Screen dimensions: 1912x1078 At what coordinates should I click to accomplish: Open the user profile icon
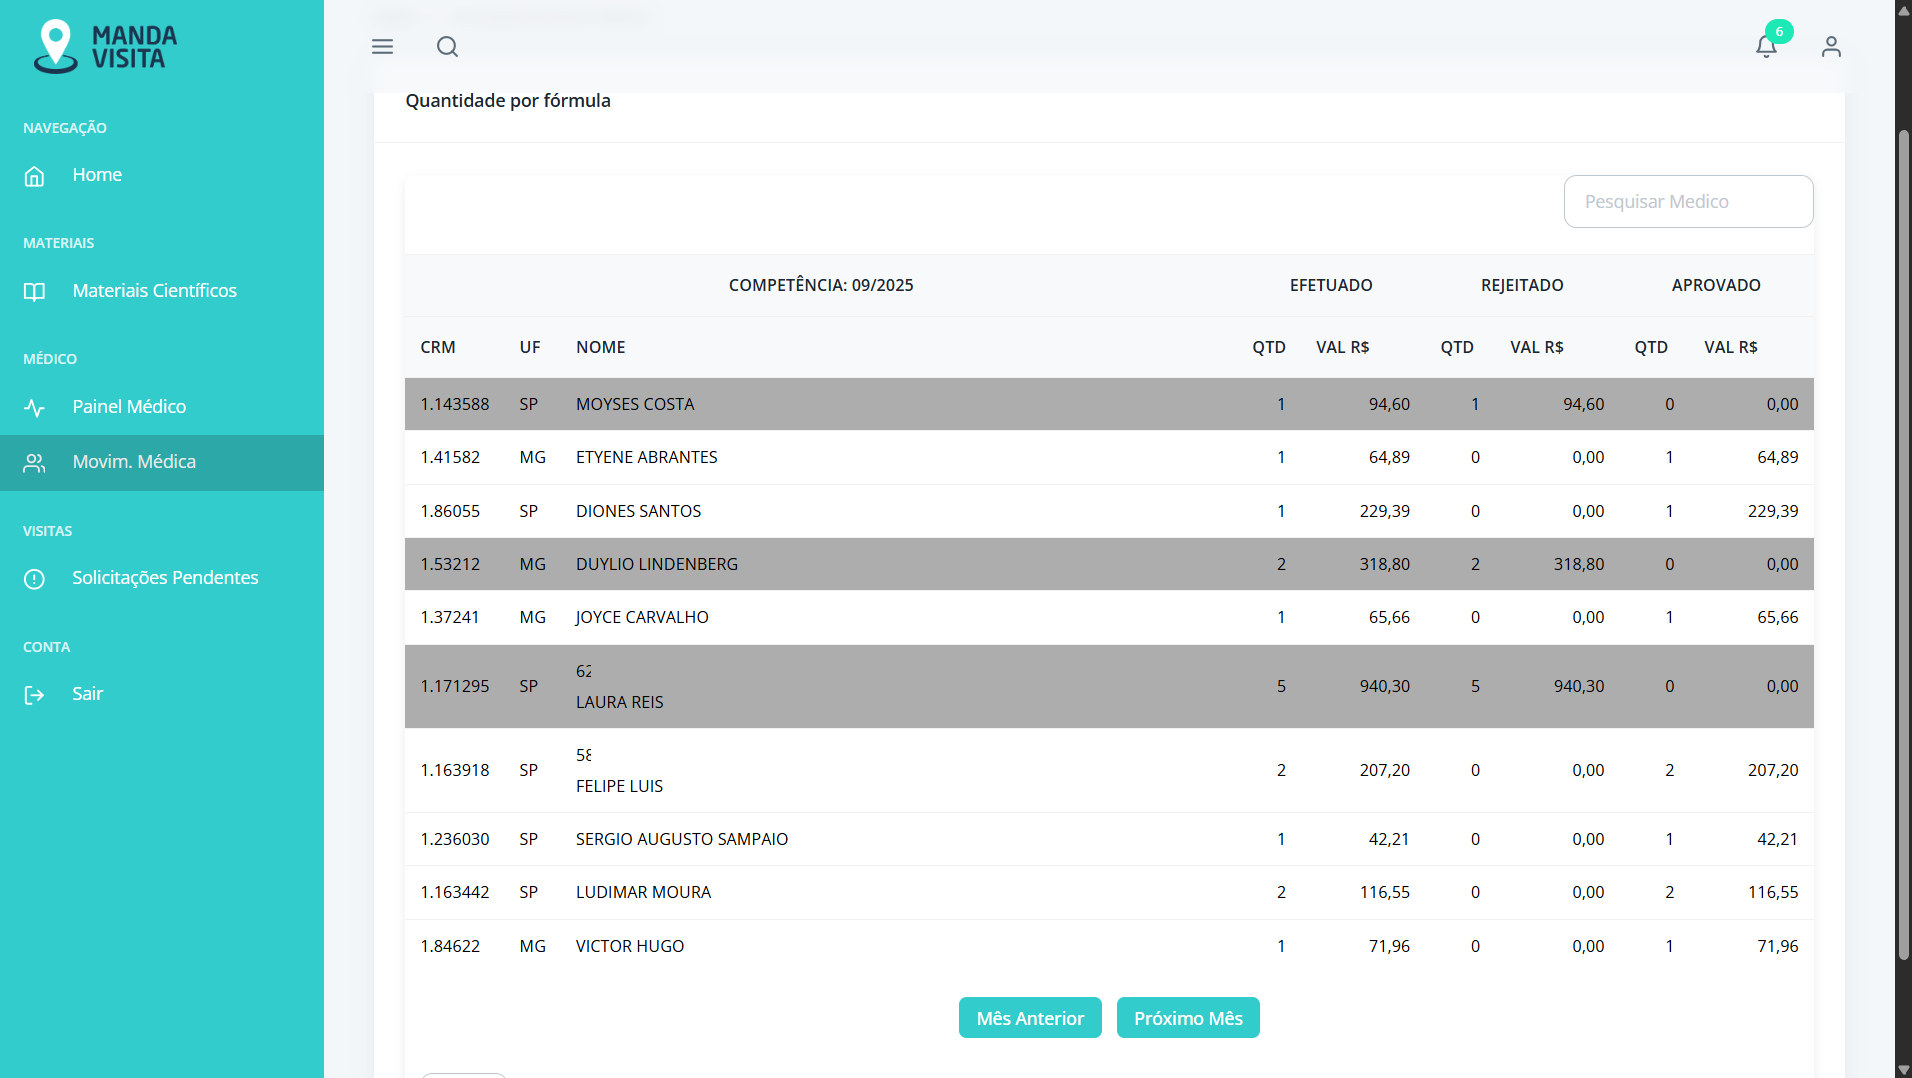coord(1830,47)
